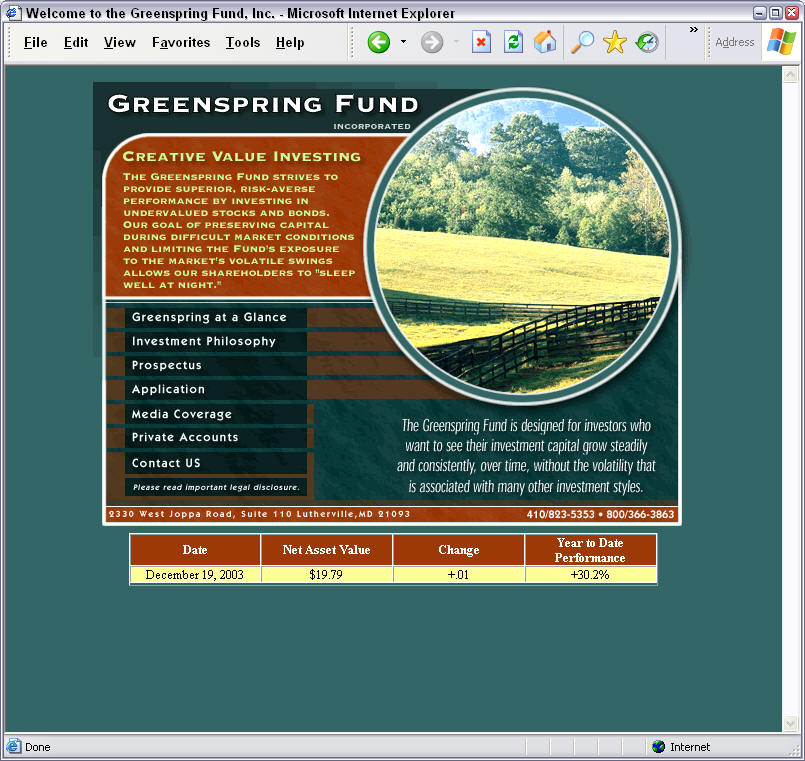Open the Tools menu

(243, 43)
